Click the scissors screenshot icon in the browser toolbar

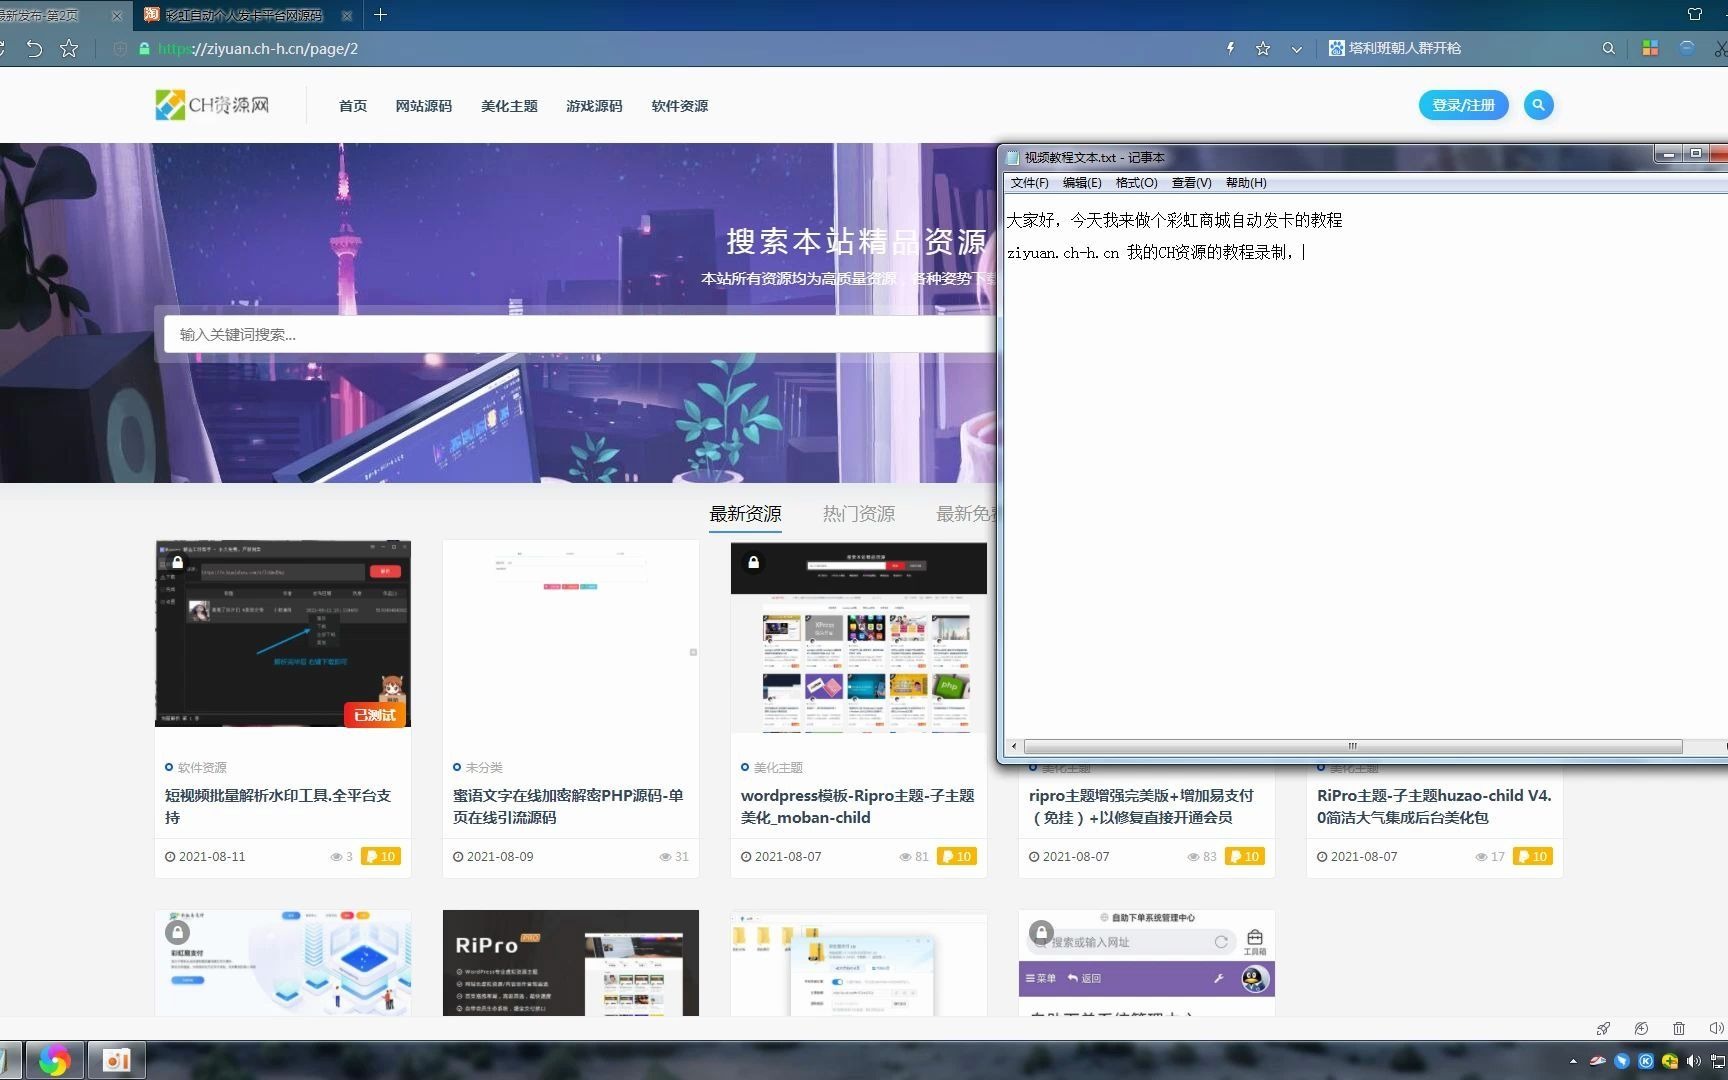[x=1720, y=48]
